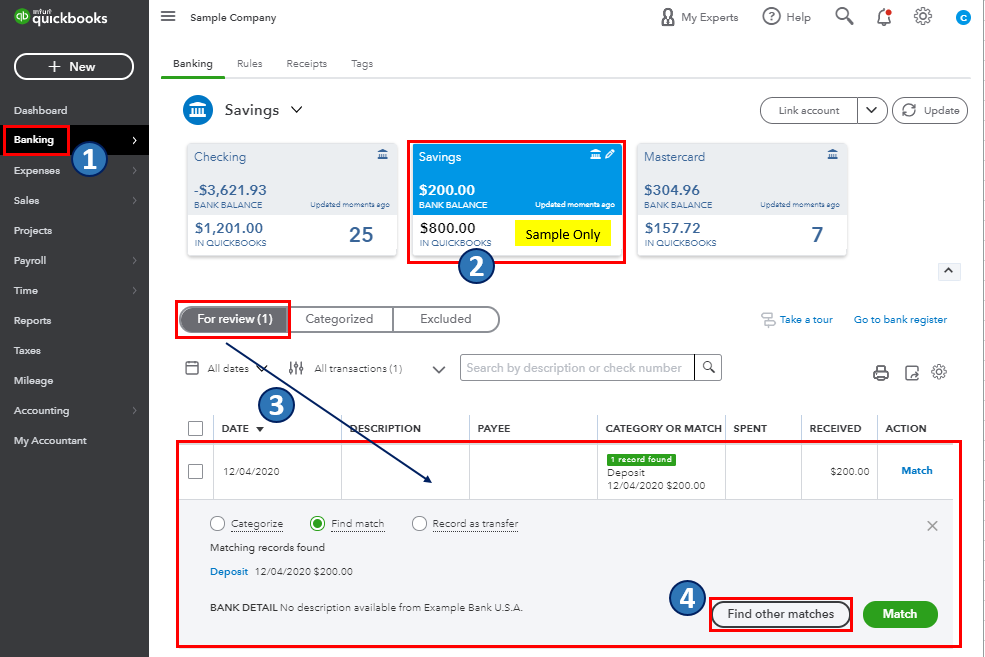Expand the All transactions filter dropdown
The width and height of the screenshot is (985, 657).
438,369
